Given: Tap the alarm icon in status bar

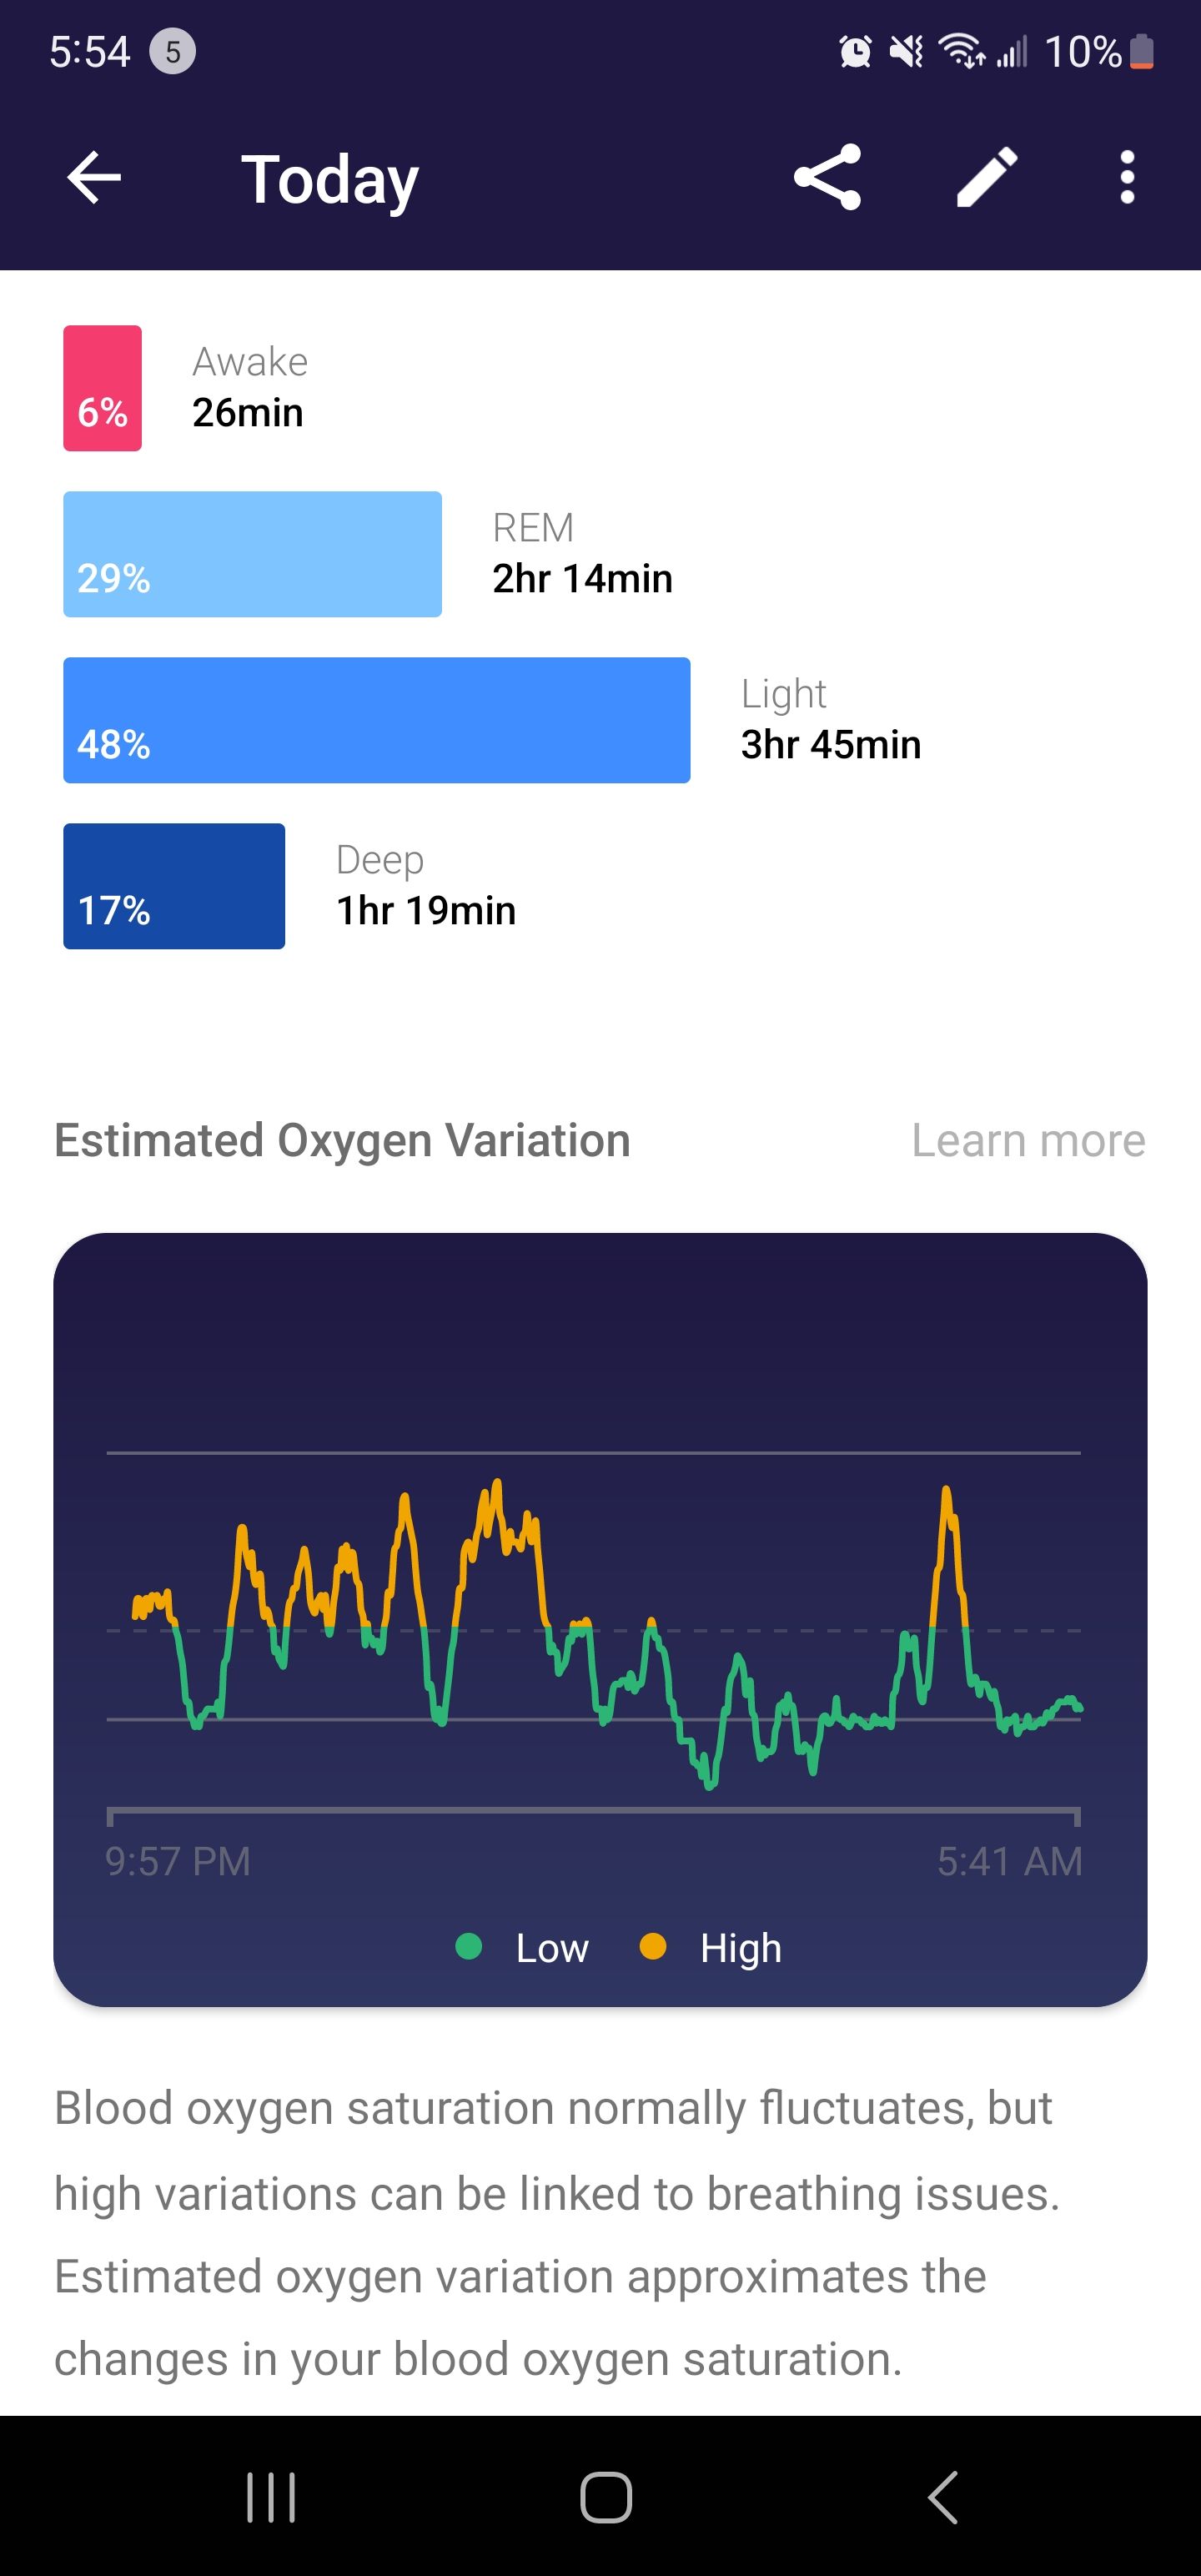Looking at the screenshot, I should [855, 51].
